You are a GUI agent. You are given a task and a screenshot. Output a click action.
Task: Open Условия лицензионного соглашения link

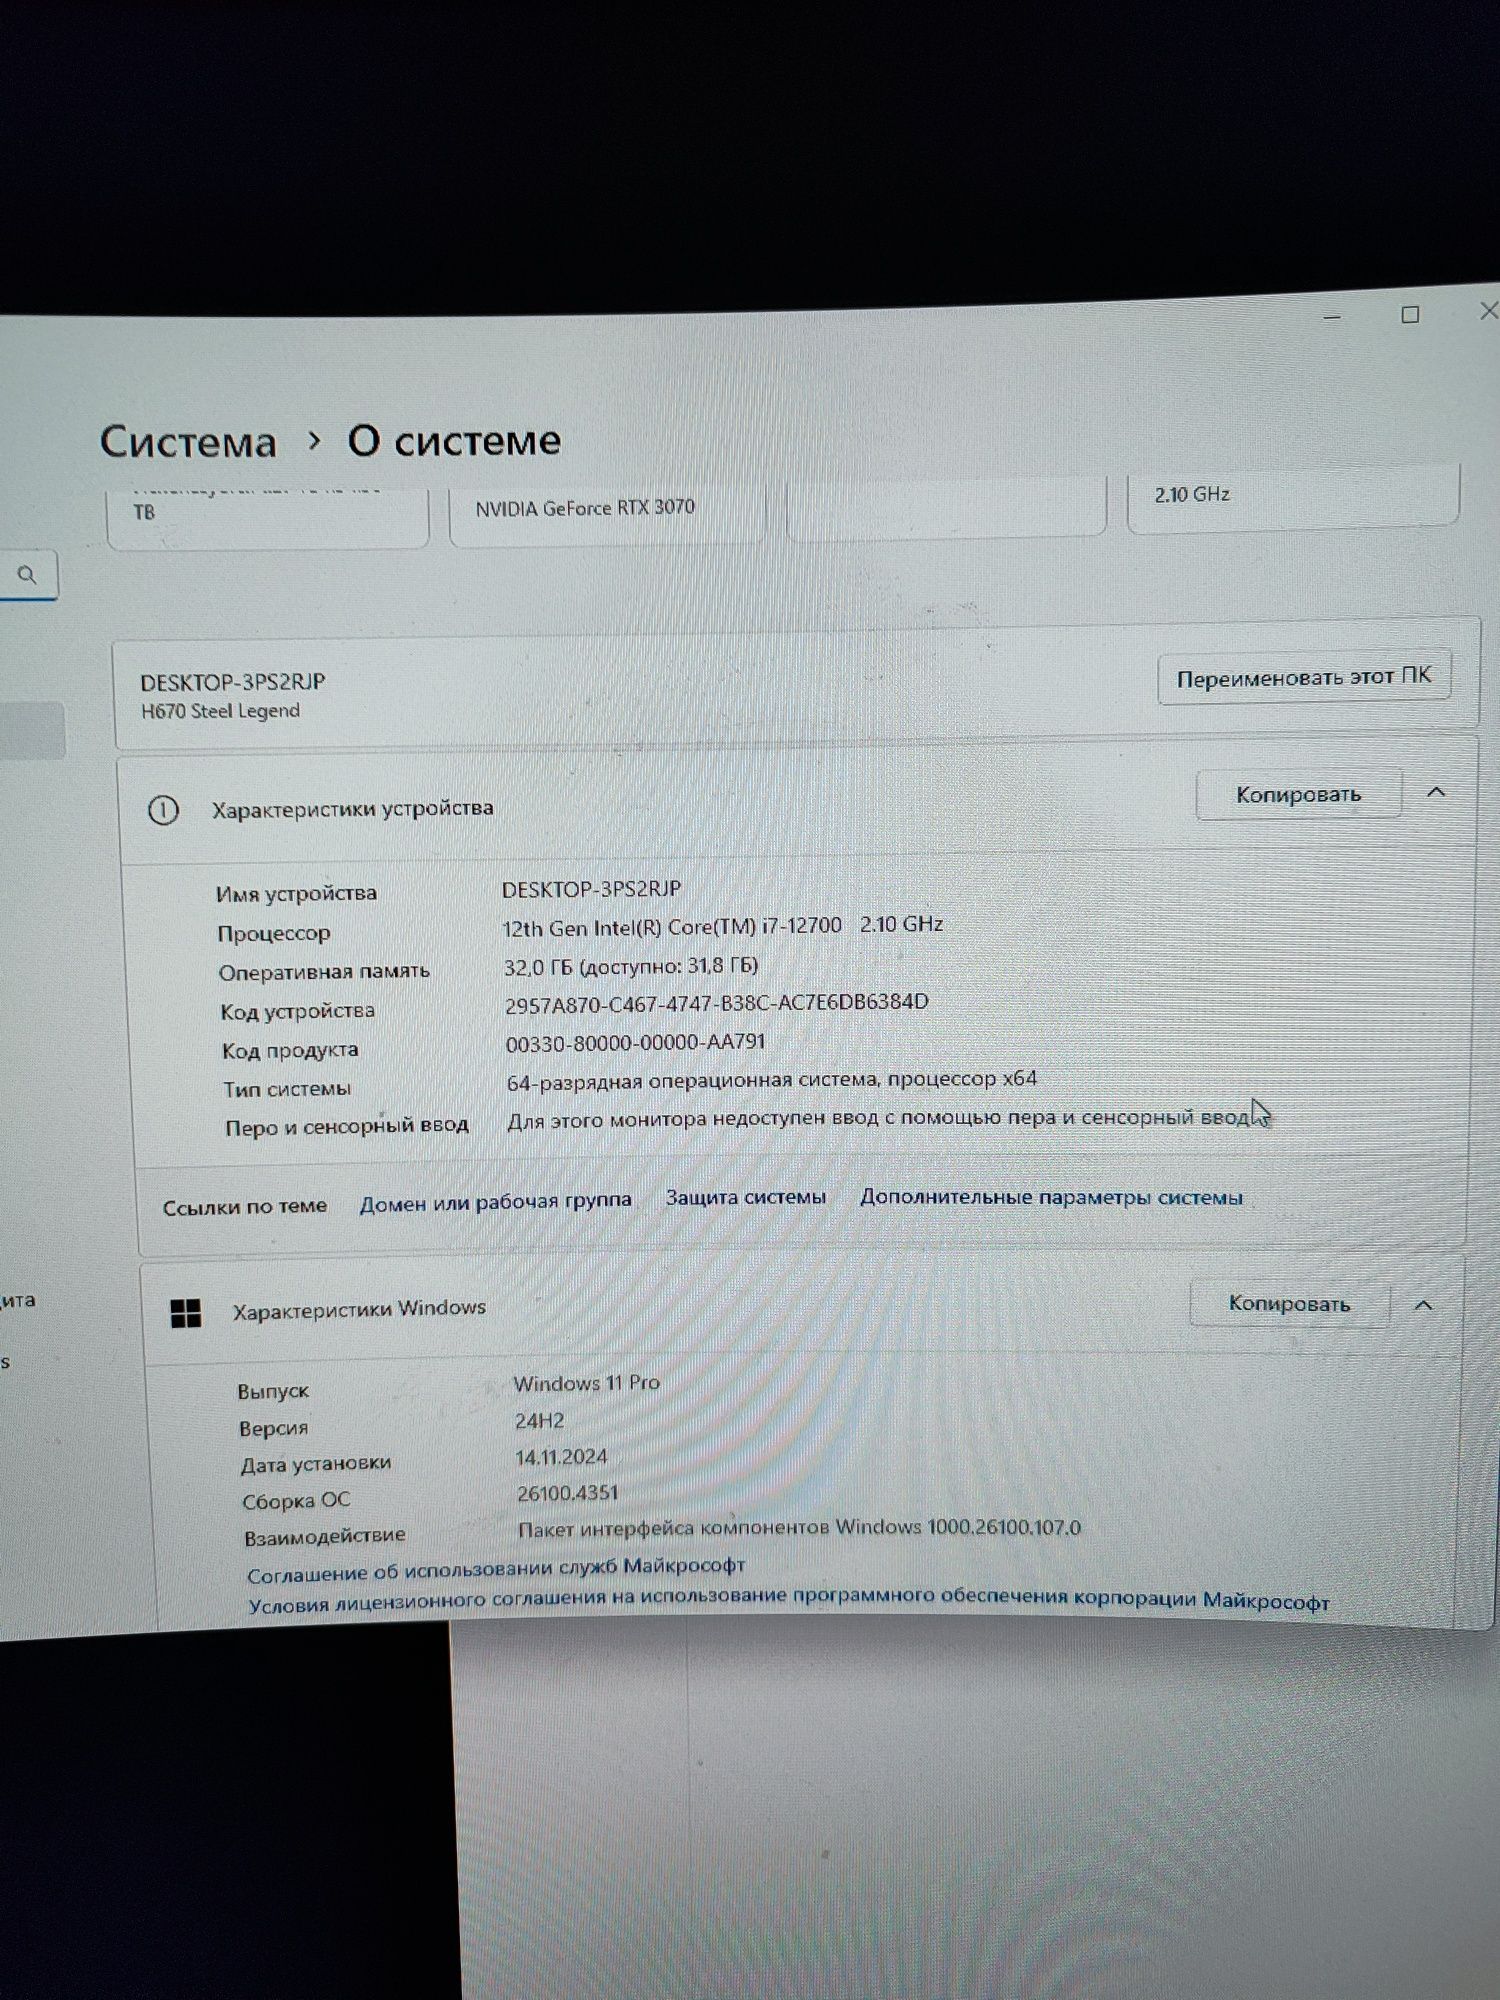click(788, 1601)
